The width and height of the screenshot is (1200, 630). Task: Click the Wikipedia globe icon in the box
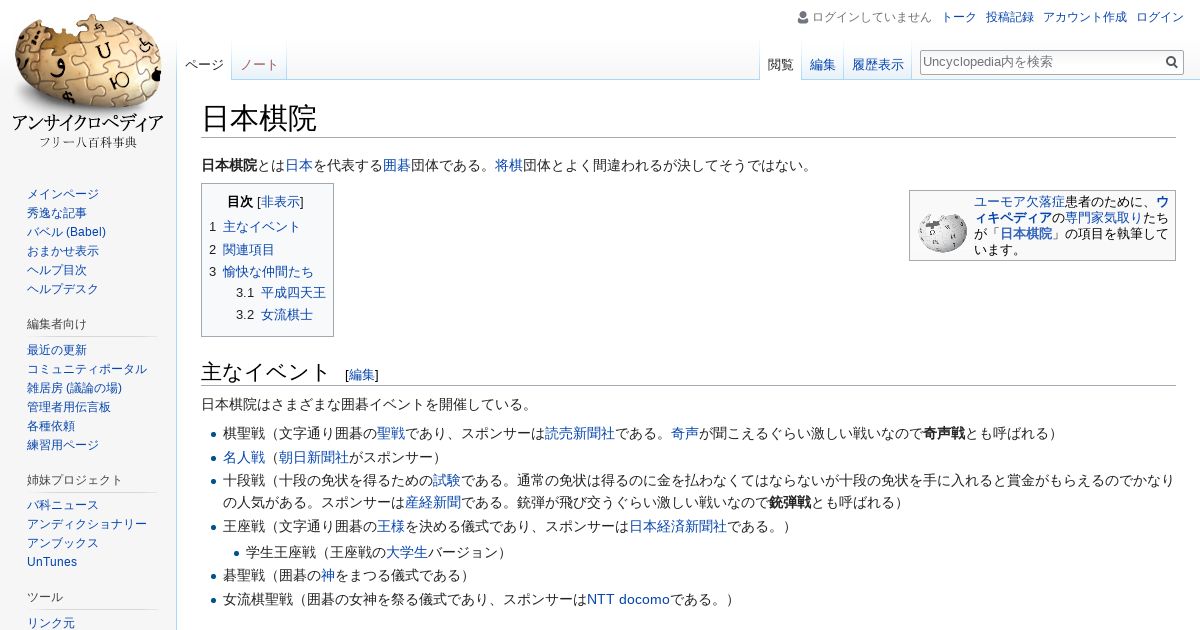pos(942,232)
